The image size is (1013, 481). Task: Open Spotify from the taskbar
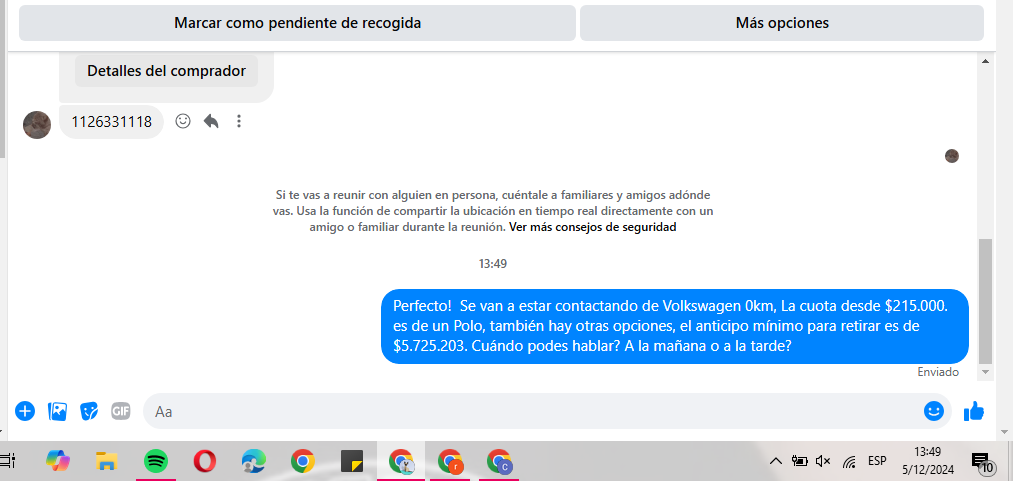pyautogui.click(x=156, y=461)
